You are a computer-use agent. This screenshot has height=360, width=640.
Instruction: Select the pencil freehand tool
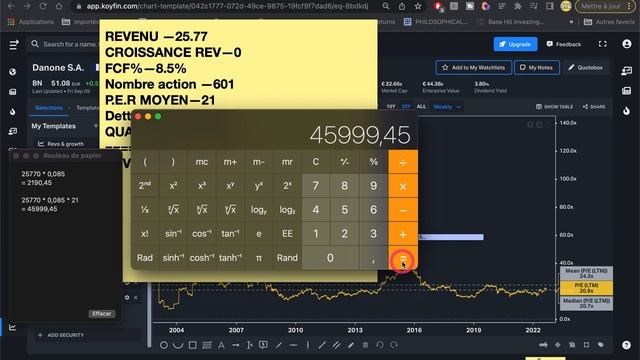[351, 345]
